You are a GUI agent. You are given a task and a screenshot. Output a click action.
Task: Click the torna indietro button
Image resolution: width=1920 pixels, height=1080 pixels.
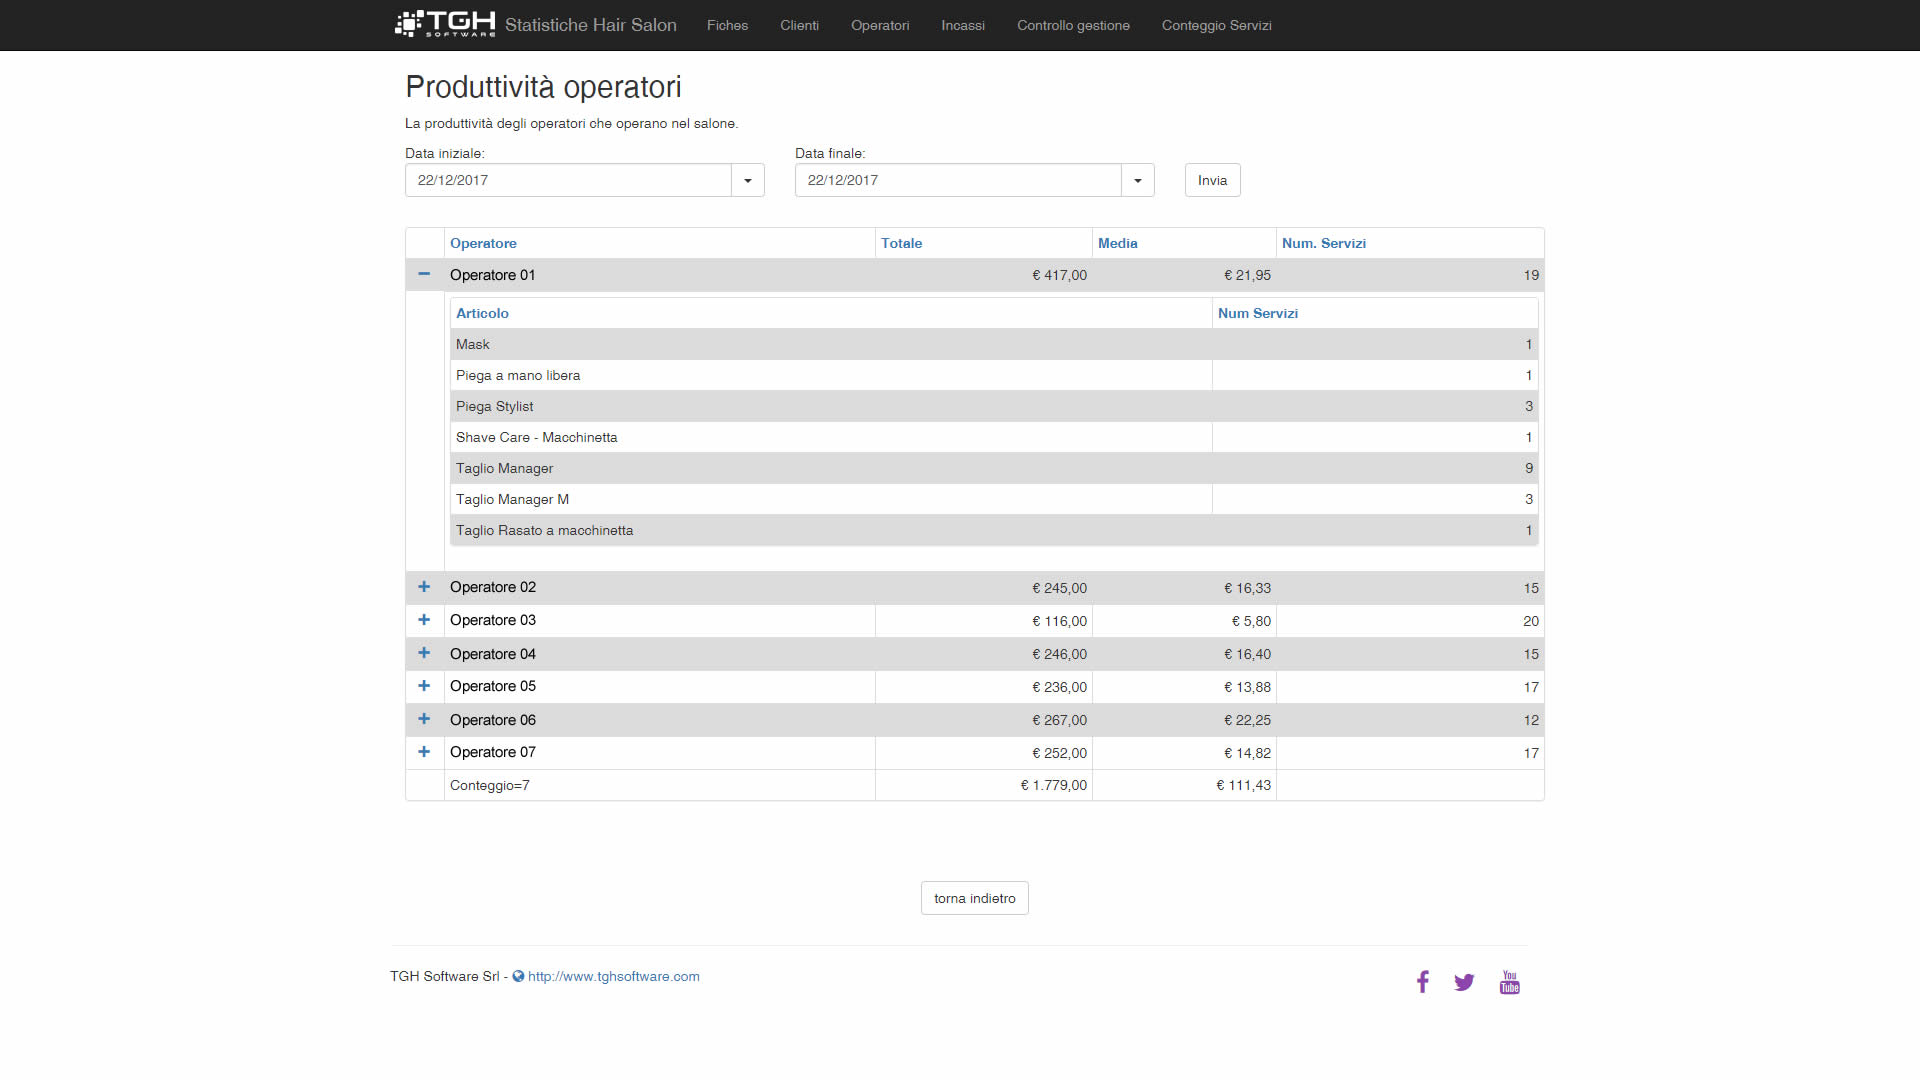[x=974, y=898]
